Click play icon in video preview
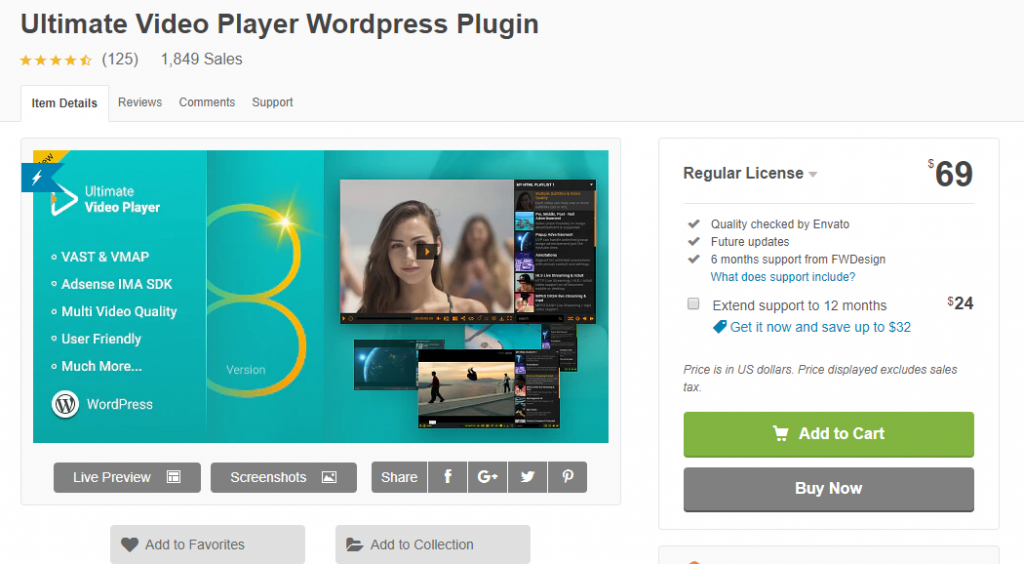The image size is (1024, 564). [426, 251]
